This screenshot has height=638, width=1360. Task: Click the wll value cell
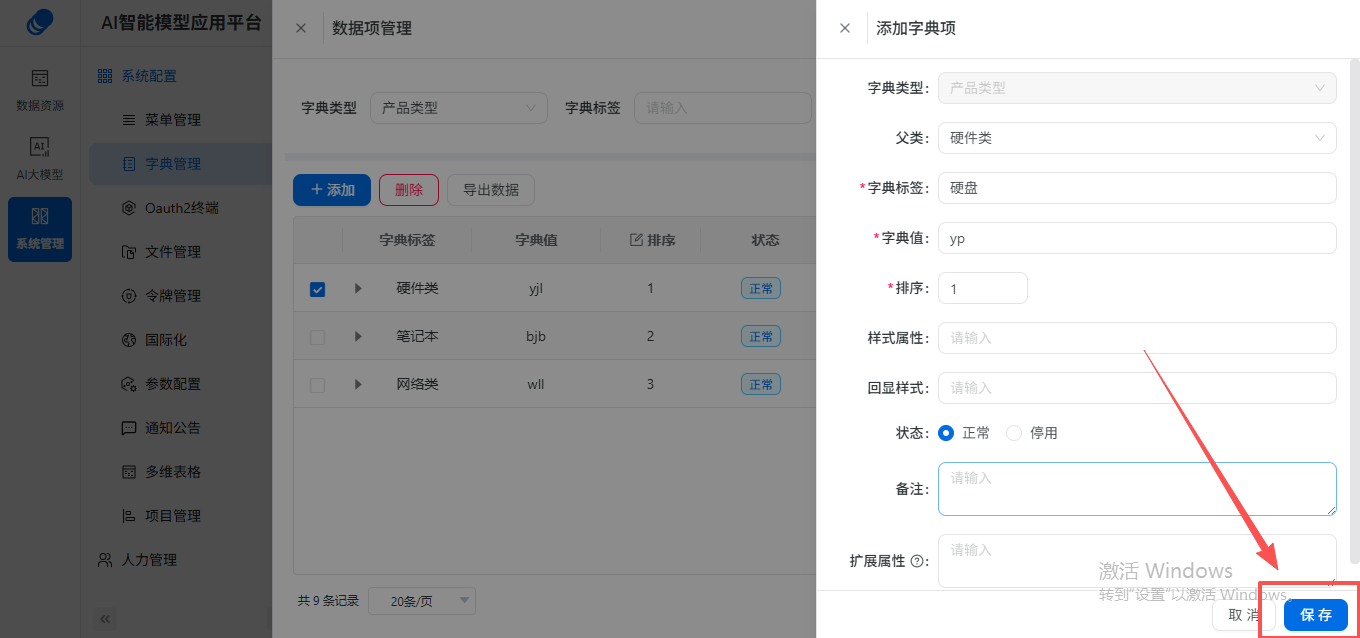[x=536, y=385]
